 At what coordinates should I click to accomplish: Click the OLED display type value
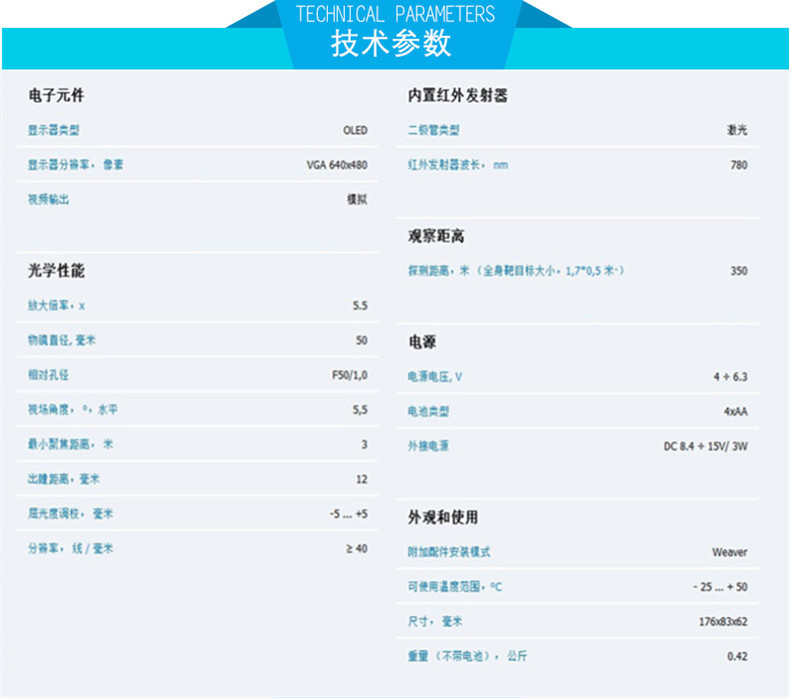click(x=355, y=130)
